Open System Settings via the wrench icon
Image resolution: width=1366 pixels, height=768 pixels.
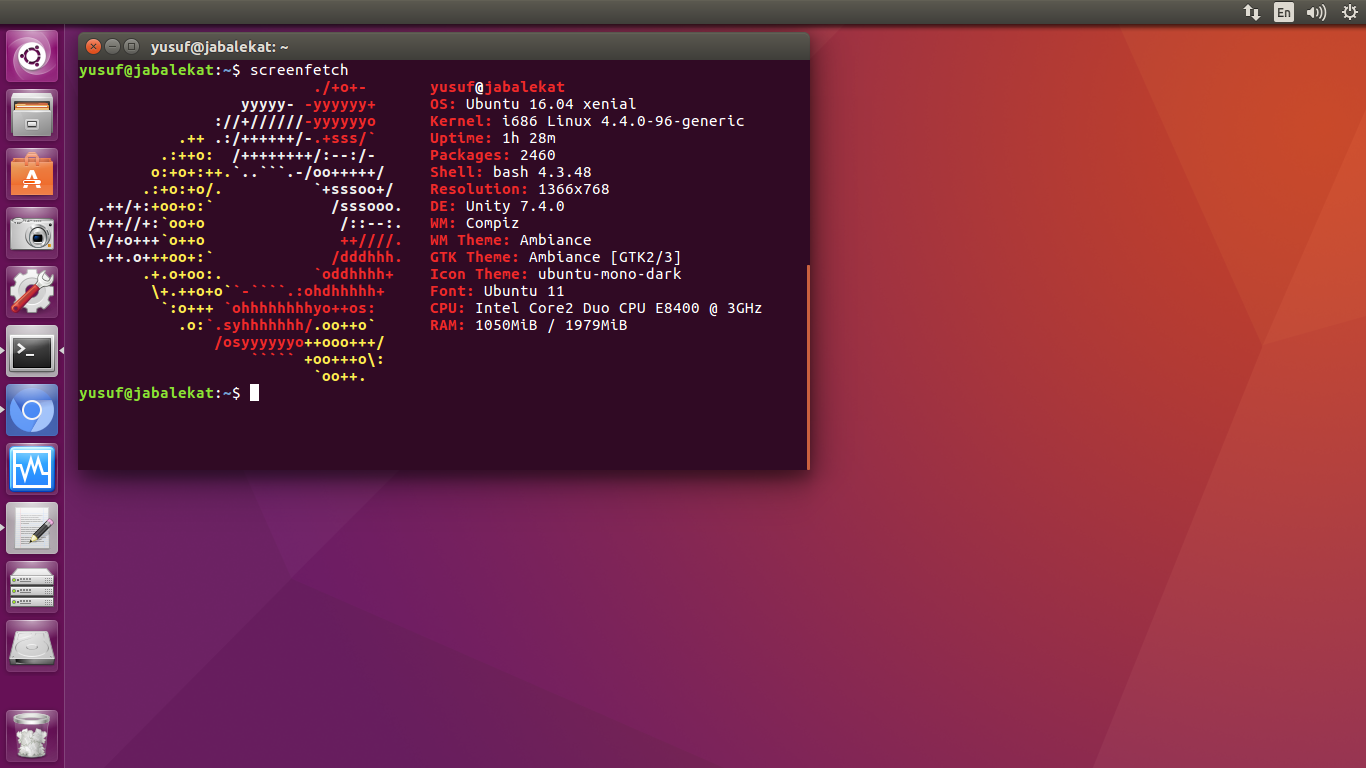[x=32, y=291]
